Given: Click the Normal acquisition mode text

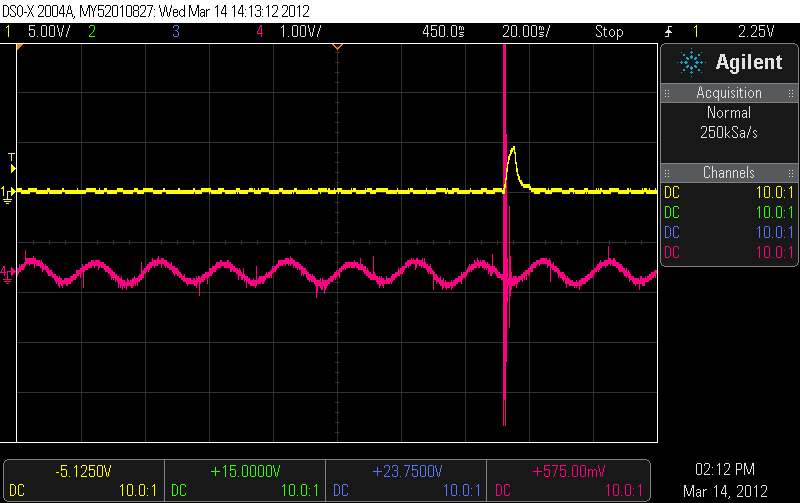Looking at the screenshot, I should [x=729, y=113].
